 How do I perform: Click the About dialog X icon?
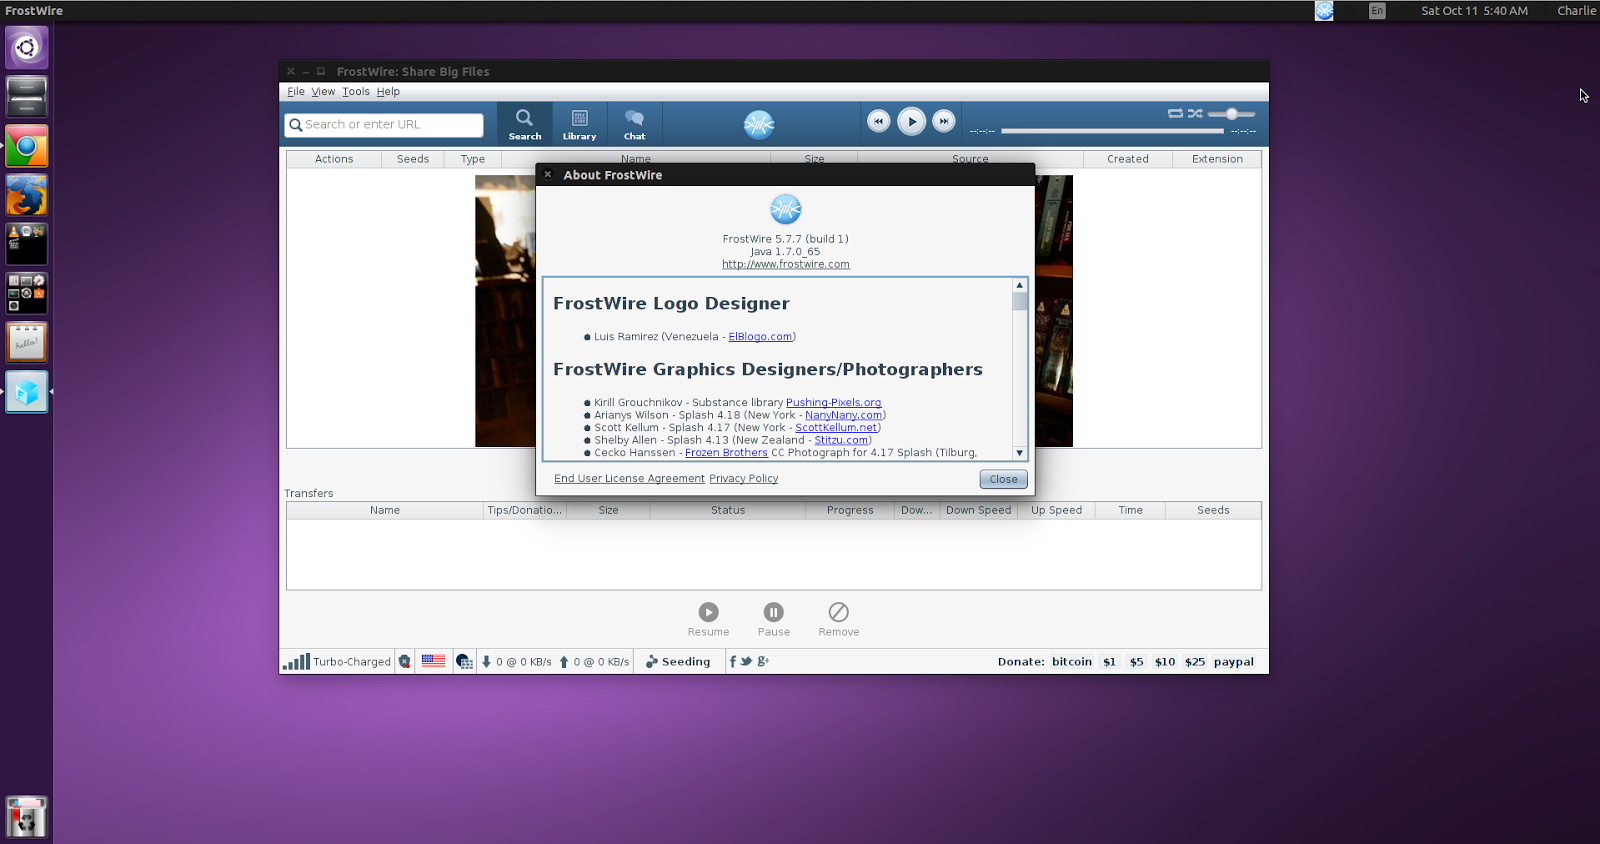click(548, 174)
